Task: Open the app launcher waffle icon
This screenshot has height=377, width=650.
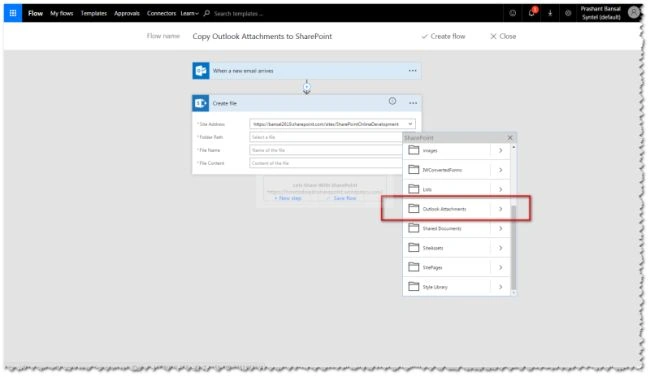Action: [13, 13]
